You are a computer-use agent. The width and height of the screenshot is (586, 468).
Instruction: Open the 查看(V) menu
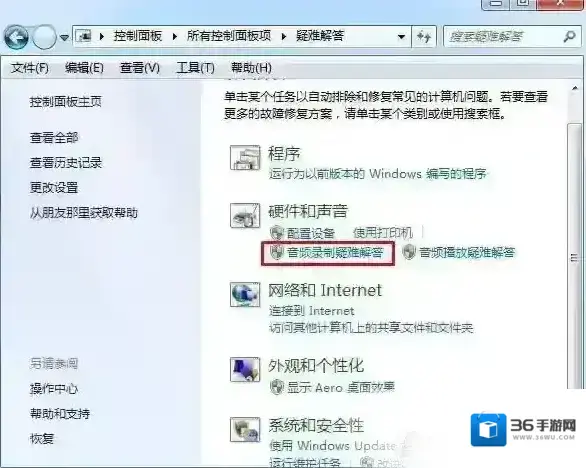click(x=140, y=68)
